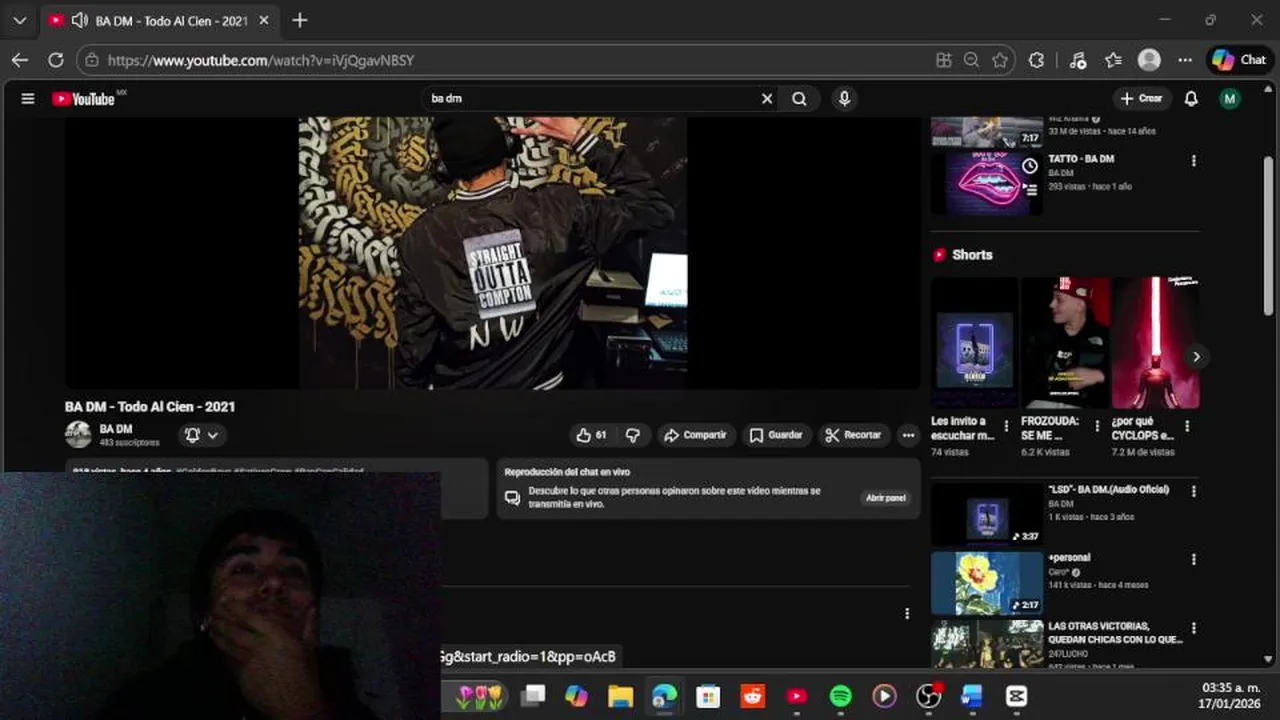The height and width of the screenshot is (720, 1280).
Task: Click the page vertical scrollbar thumb
Action: [1269, 236]
